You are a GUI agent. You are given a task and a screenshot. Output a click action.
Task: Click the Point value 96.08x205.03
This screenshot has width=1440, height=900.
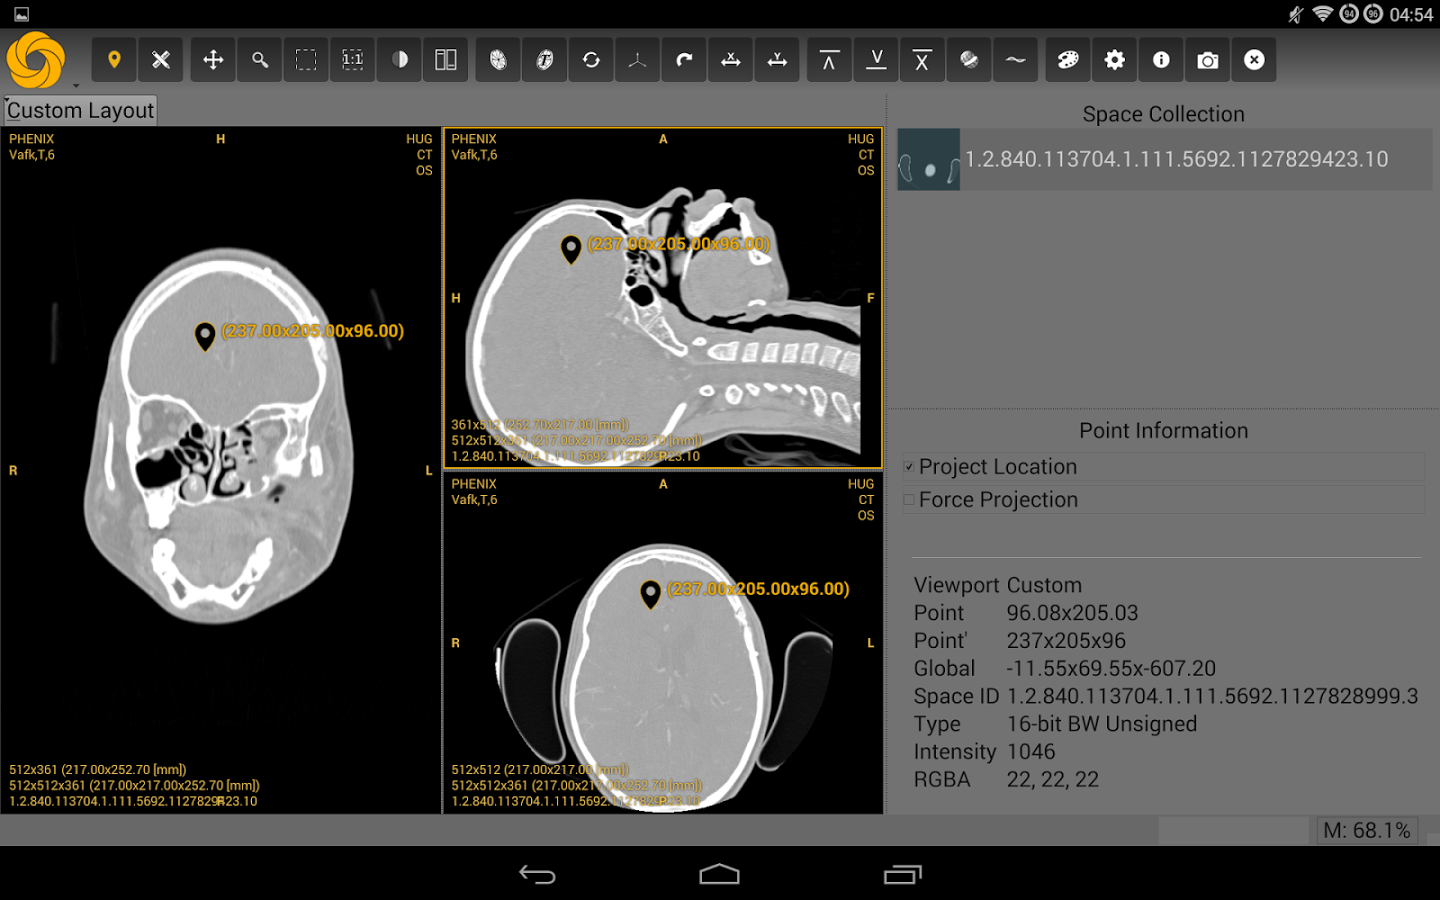1072,613
